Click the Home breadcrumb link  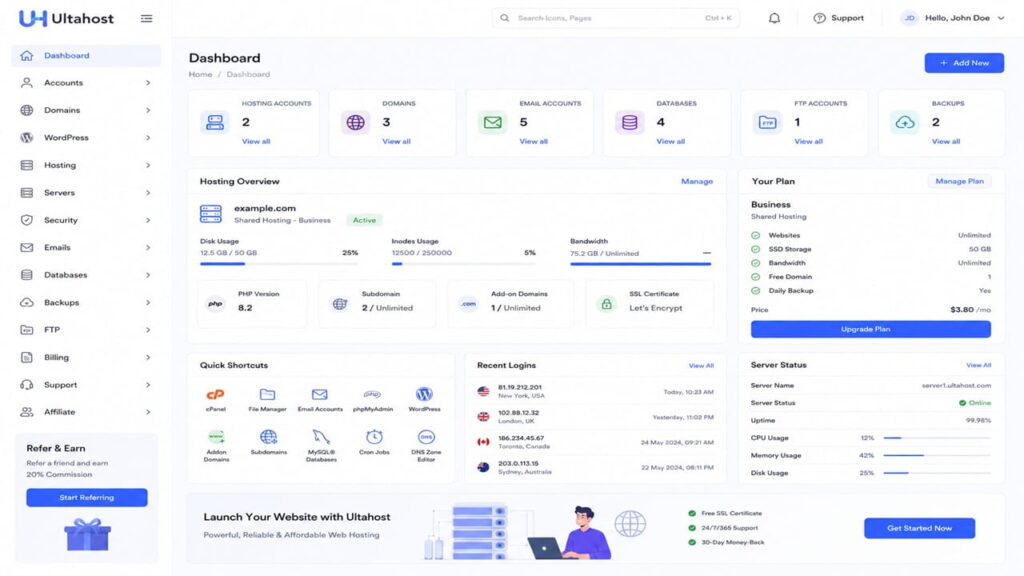tap(200, 74)
